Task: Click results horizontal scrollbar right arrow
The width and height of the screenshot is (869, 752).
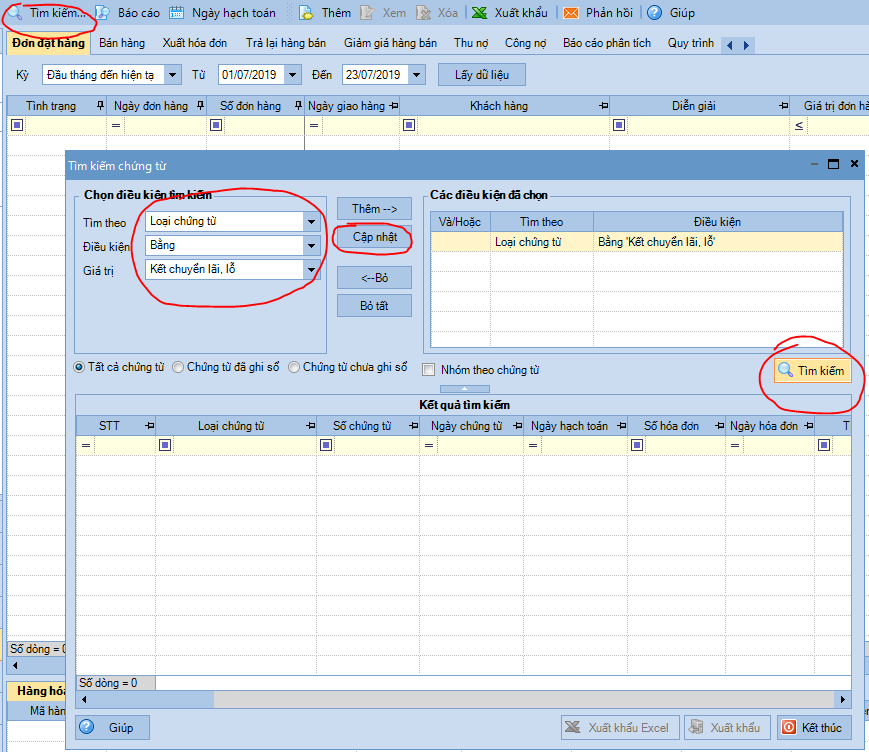Action: click(843, 699)
